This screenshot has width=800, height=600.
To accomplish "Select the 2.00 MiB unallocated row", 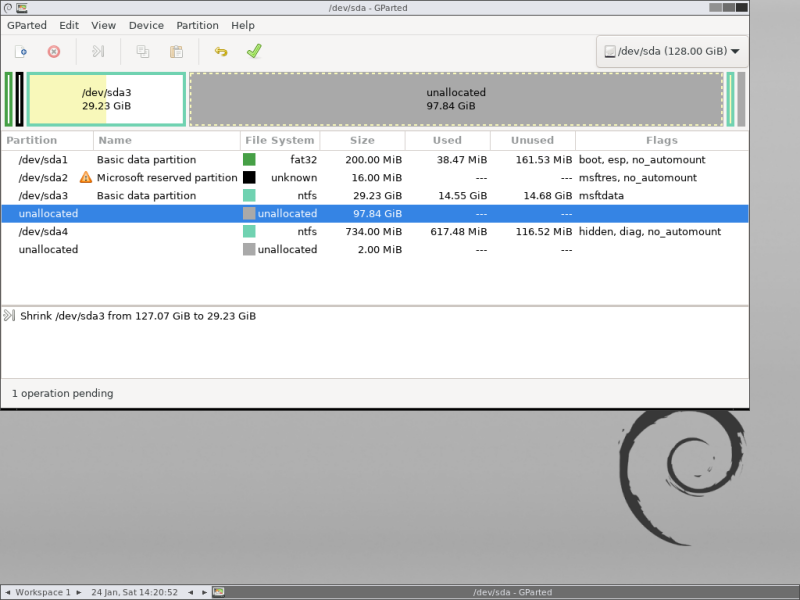I will [375, 249].
